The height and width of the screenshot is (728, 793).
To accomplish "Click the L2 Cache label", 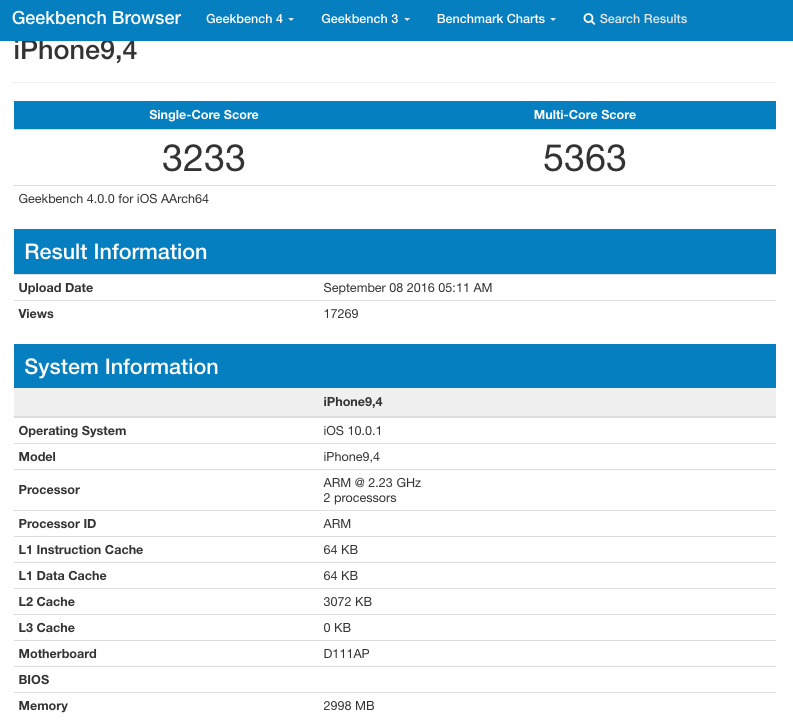I will click(x=47, y=602).
